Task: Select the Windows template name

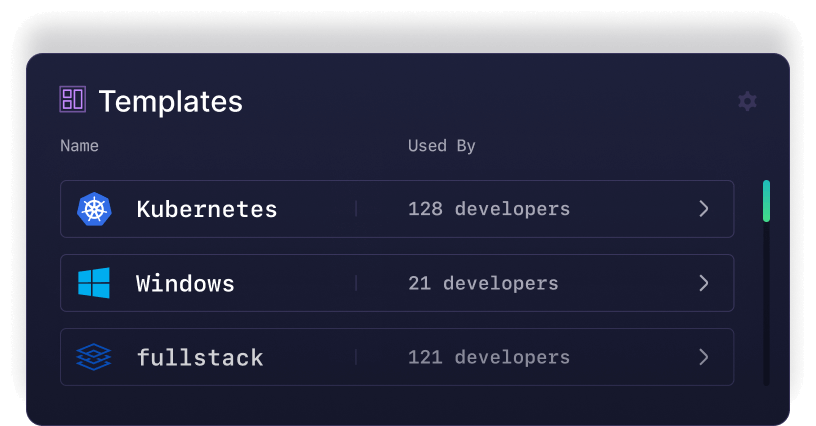Action: click(x=185, y=283)
